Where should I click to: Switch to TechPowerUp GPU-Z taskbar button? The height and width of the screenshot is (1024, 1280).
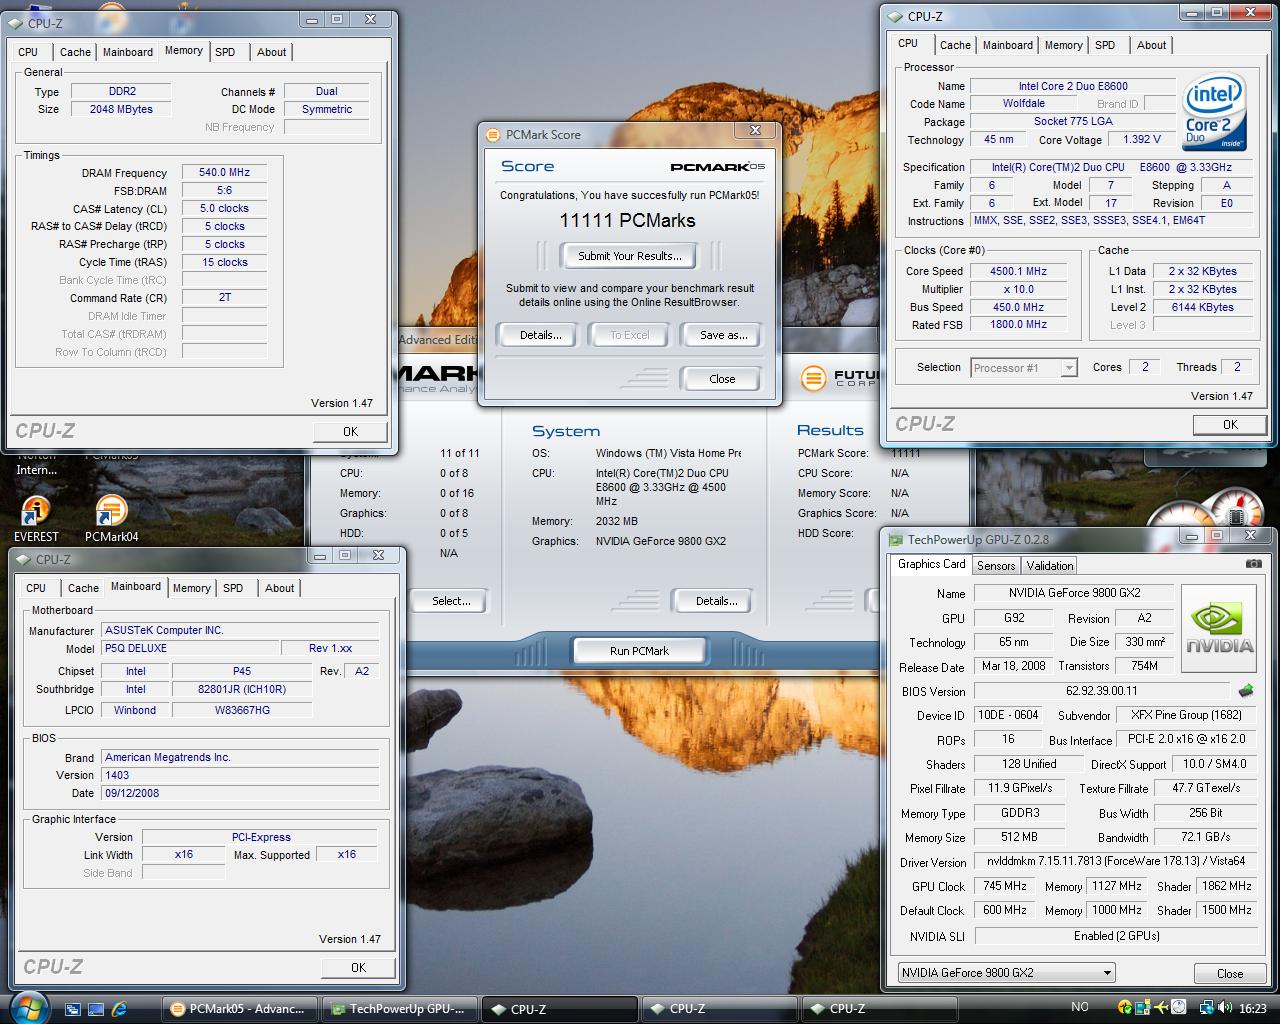tap(400, 1008)
